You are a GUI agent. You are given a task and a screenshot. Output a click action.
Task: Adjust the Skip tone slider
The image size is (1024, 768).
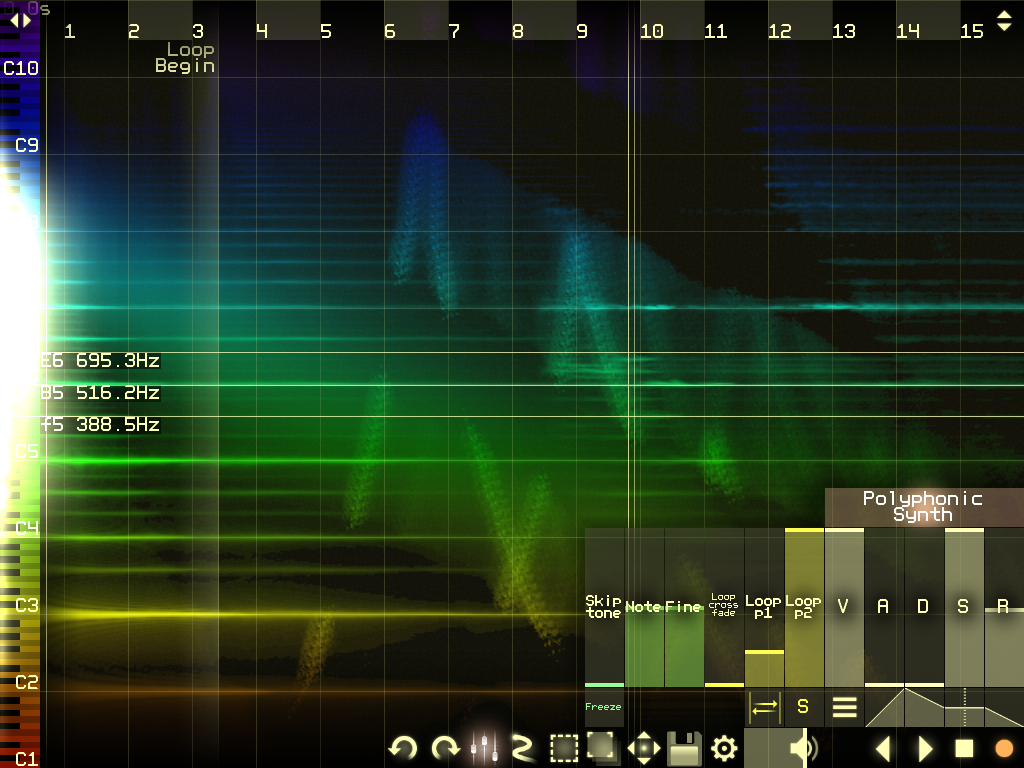click(x=604, y=607)
